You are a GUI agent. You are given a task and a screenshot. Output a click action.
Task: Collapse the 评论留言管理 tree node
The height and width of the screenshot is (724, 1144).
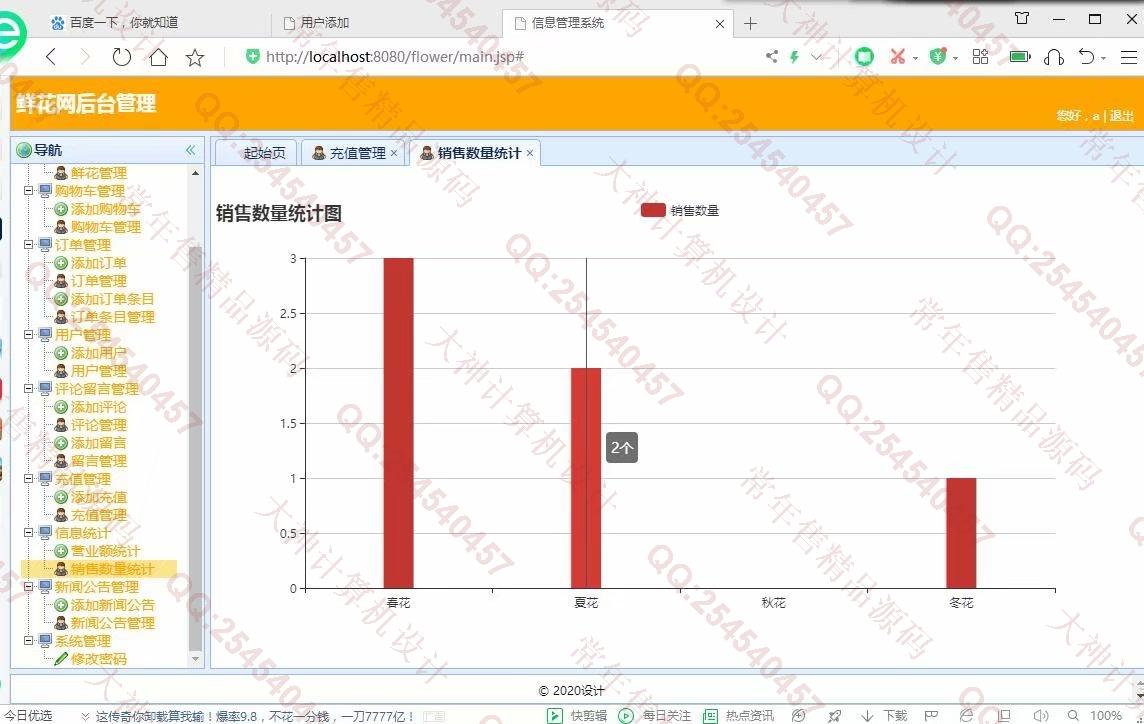(28, 389)
